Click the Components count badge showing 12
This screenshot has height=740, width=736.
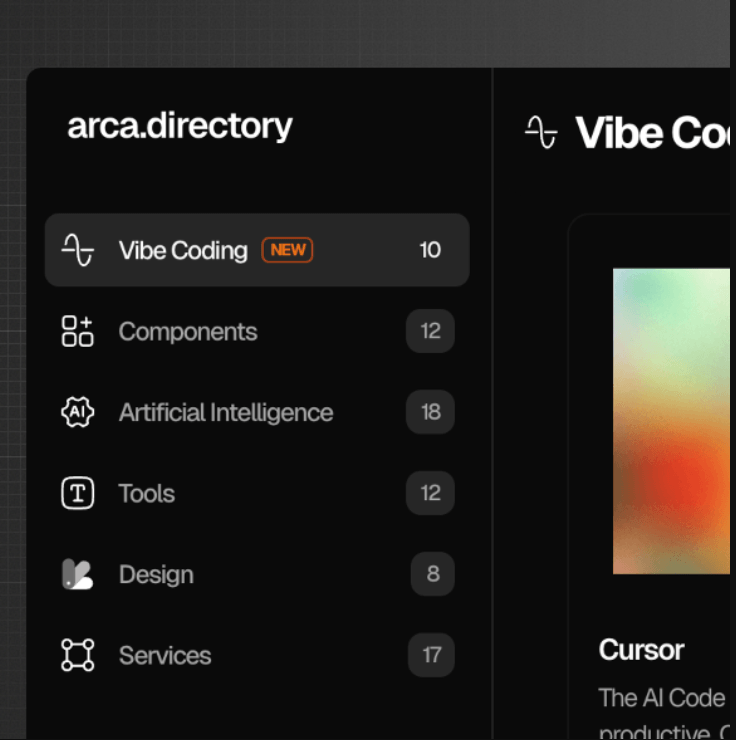pos(430,331)
